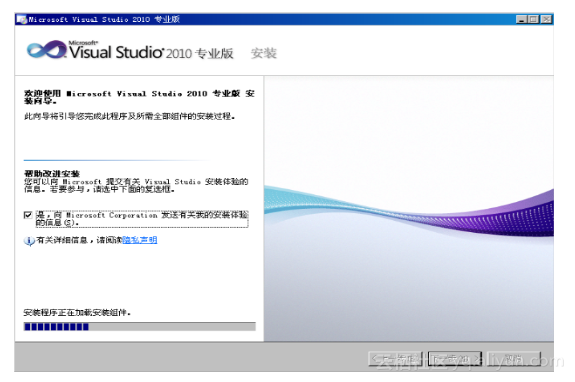Click the purple wave banner image
575x382 pixels.
[x=409, y=209]
